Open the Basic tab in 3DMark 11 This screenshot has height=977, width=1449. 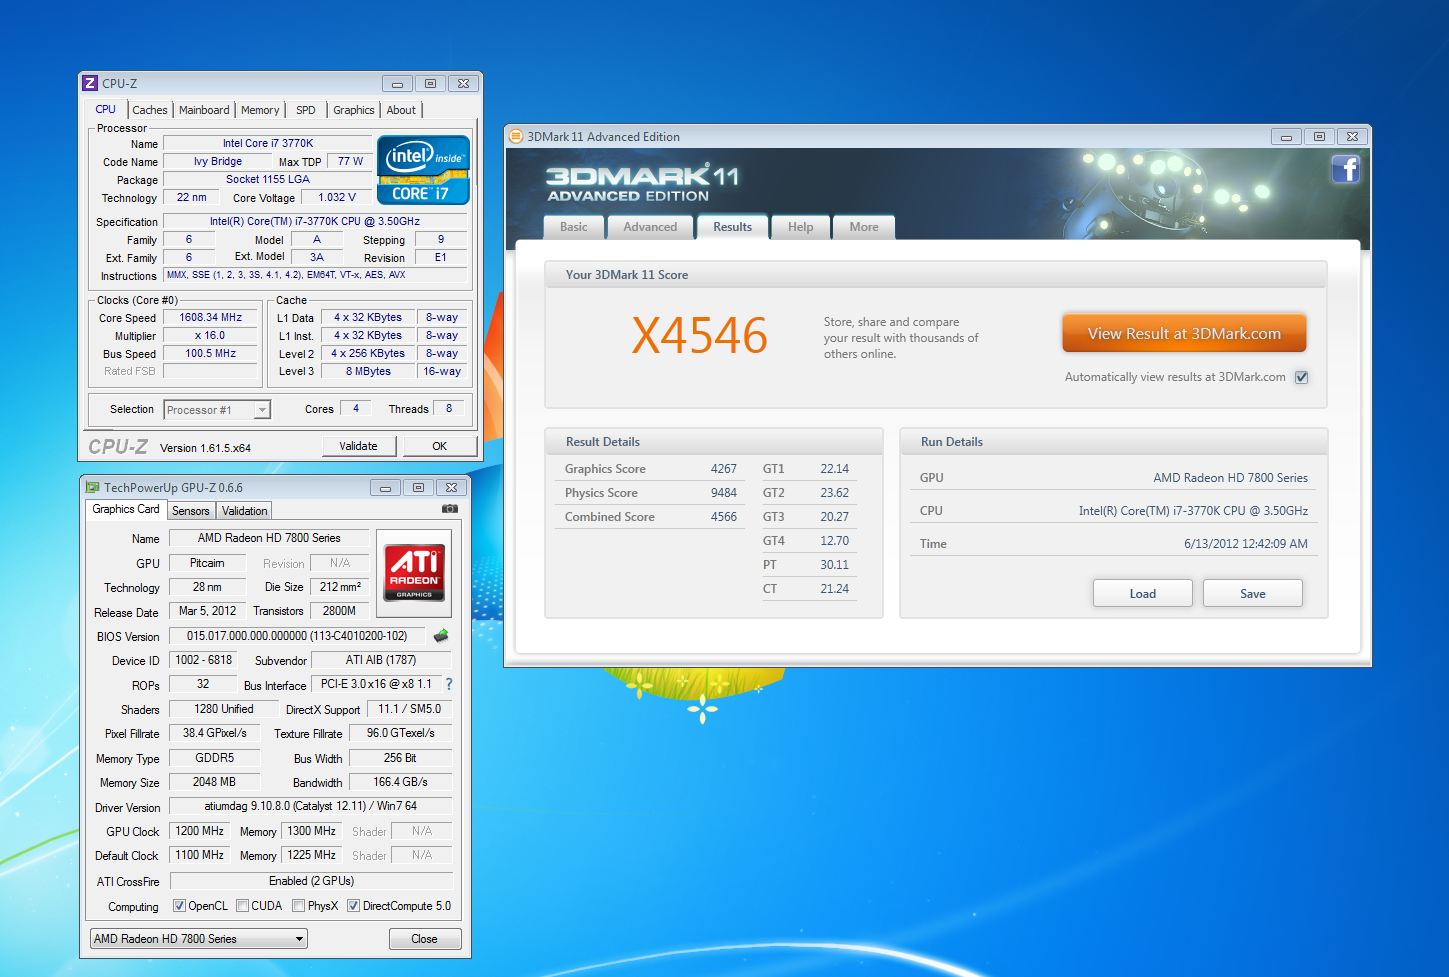[x=574, y=227]
